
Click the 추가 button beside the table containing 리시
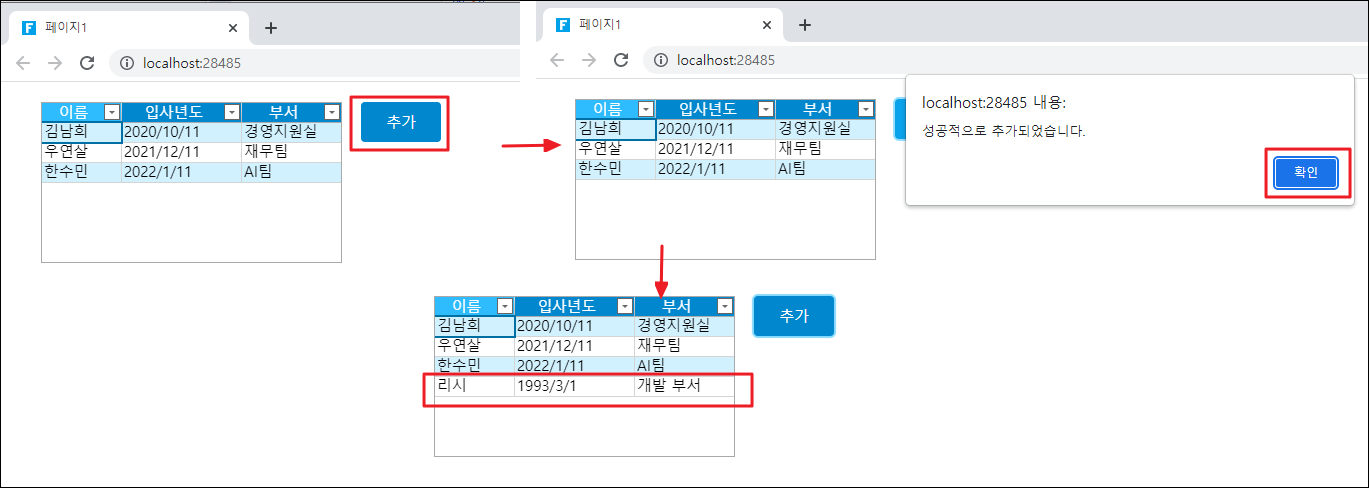pyautogui.click(x=793, y=315)
